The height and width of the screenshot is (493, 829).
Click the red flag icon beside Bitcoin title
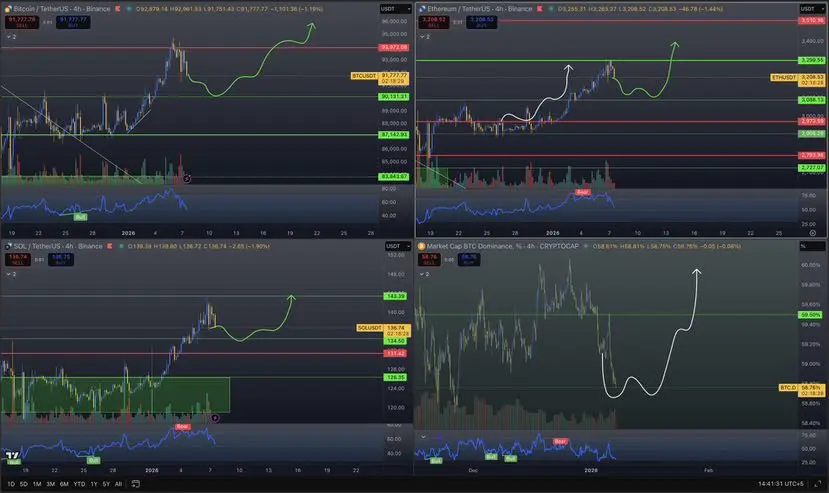[x=117, y=9]
